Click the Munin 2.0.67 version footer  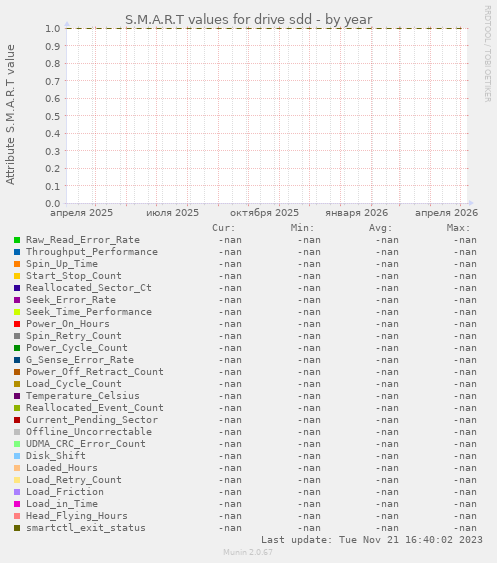[x=248, y=552]
